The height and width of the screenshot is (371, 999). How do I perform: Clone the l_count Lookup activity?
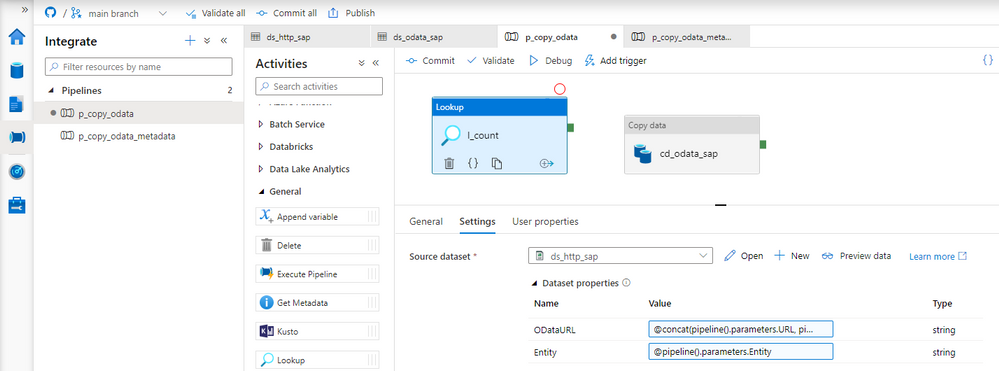(497, 163)
